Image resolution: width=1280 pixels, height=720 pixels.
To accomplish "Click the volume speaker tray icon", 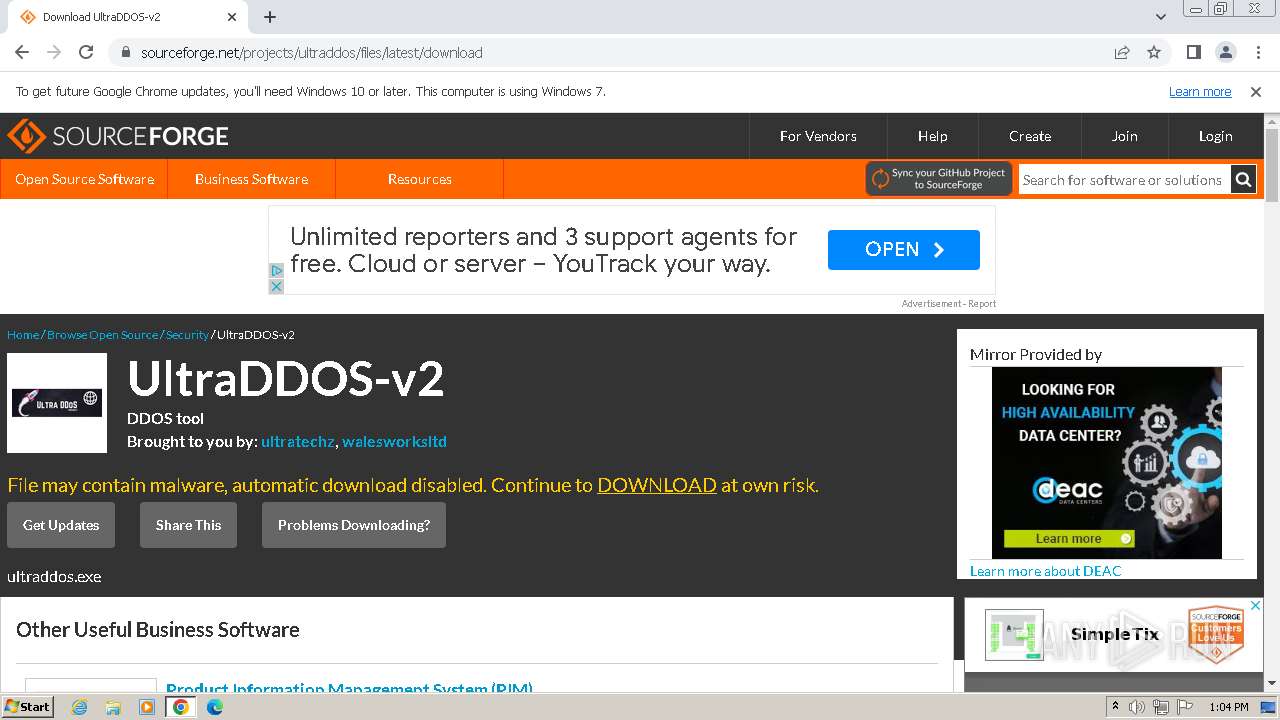I will pyautogui.click(x=1137, y=707).
